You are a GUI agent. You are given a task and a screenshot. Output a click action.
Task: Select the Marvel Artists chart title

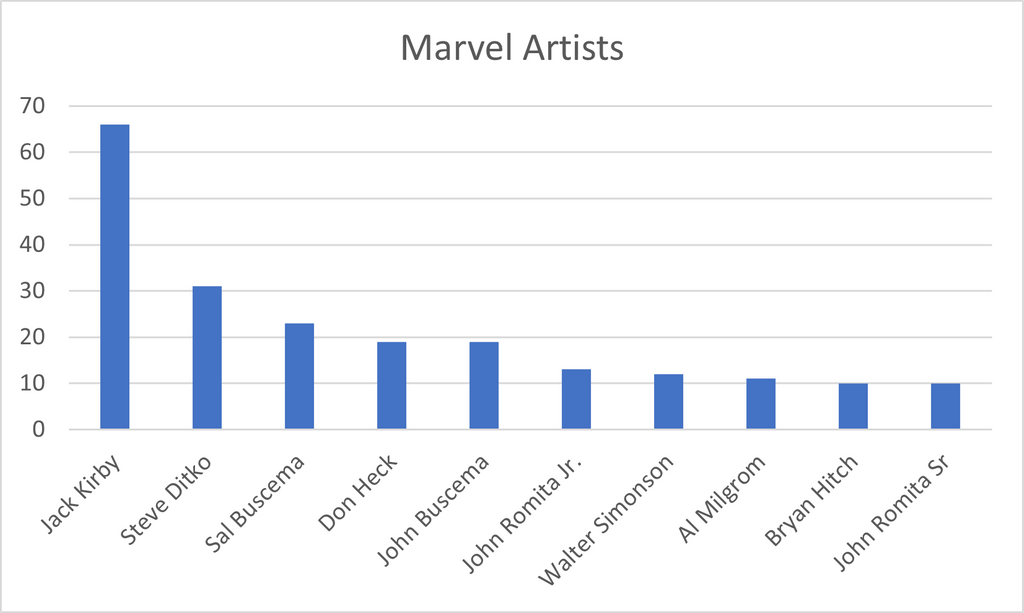pos(511,48)
